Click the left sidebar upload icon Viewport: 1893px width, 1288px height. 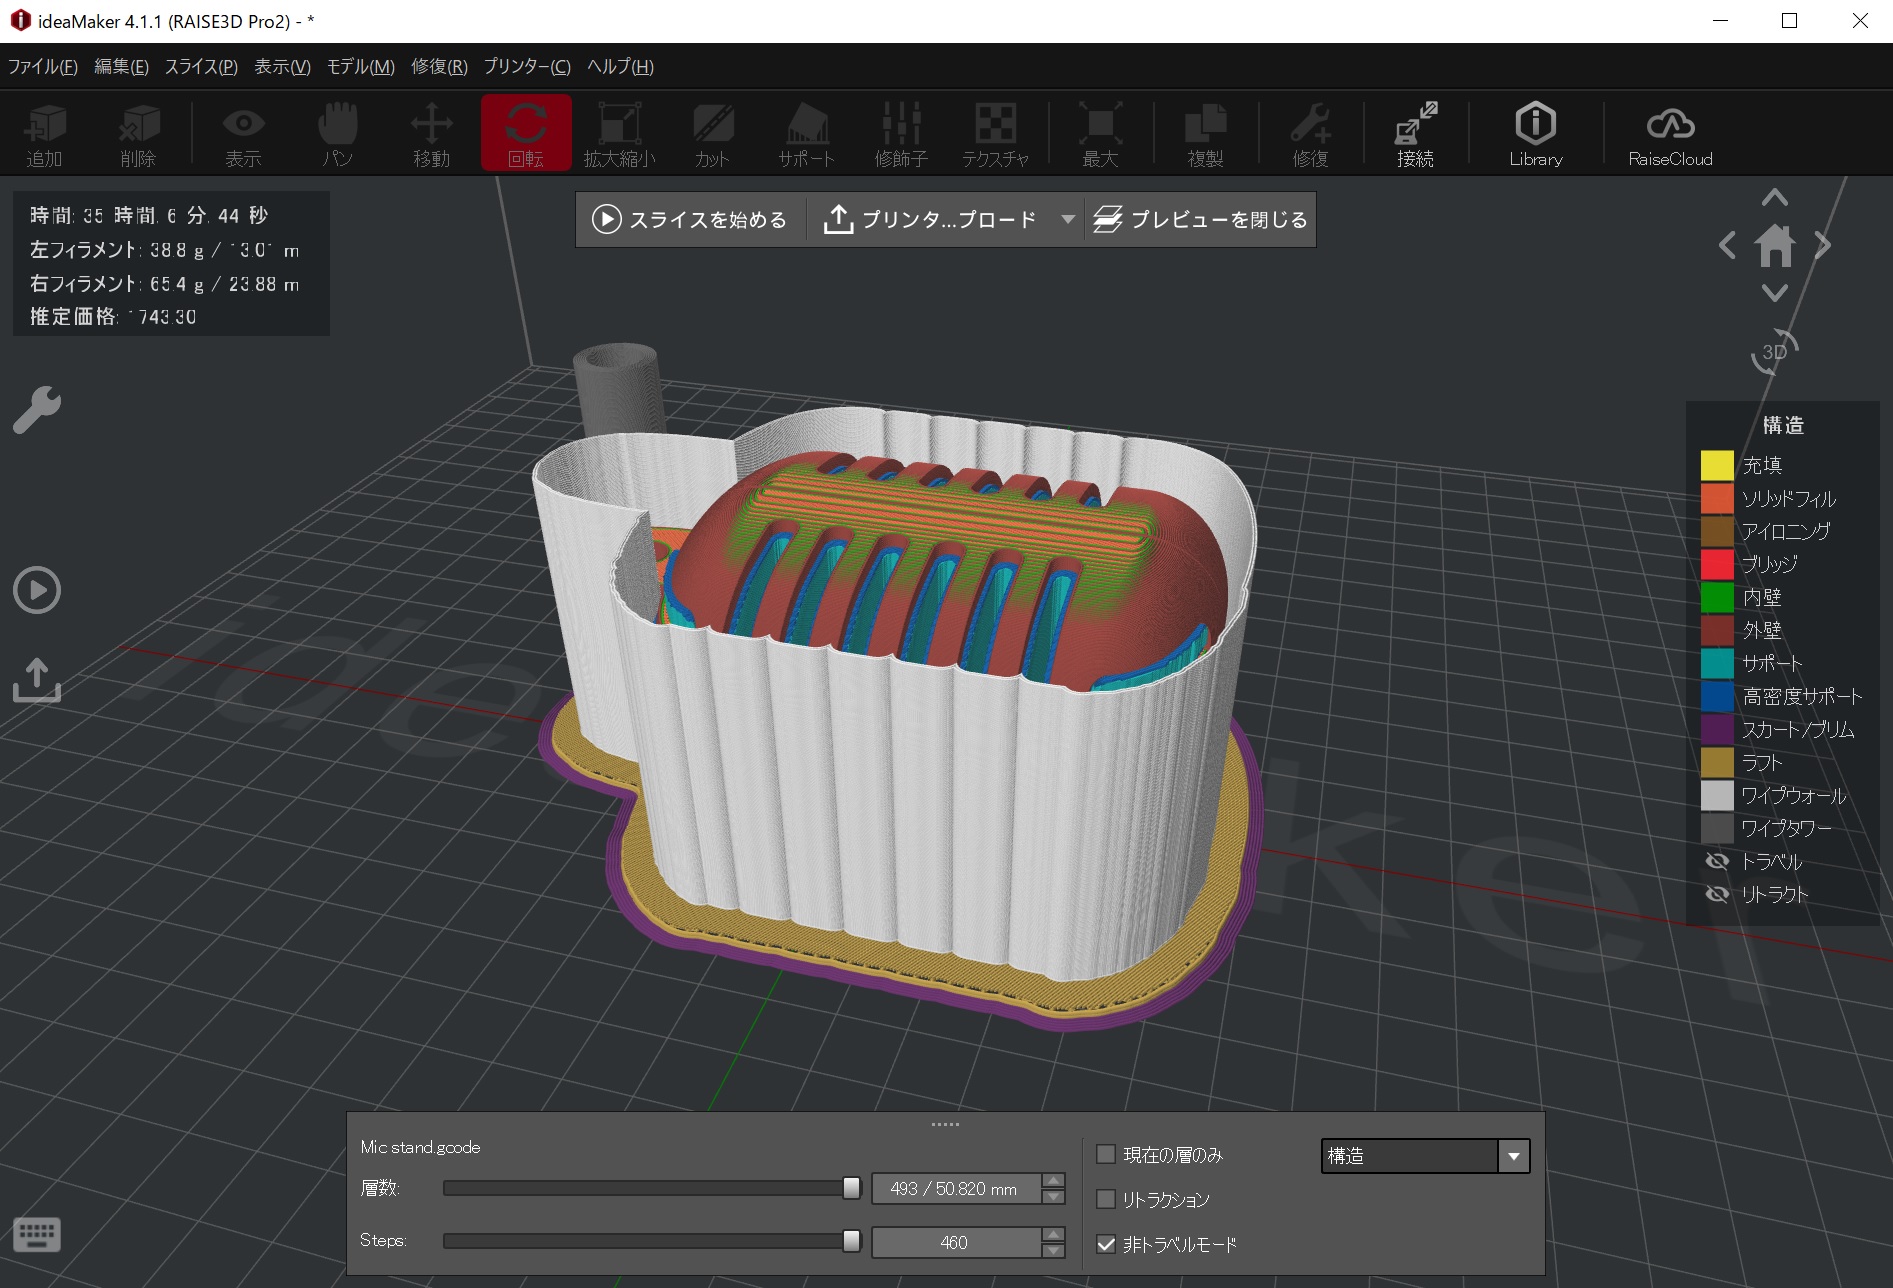[x=37, y=680]
